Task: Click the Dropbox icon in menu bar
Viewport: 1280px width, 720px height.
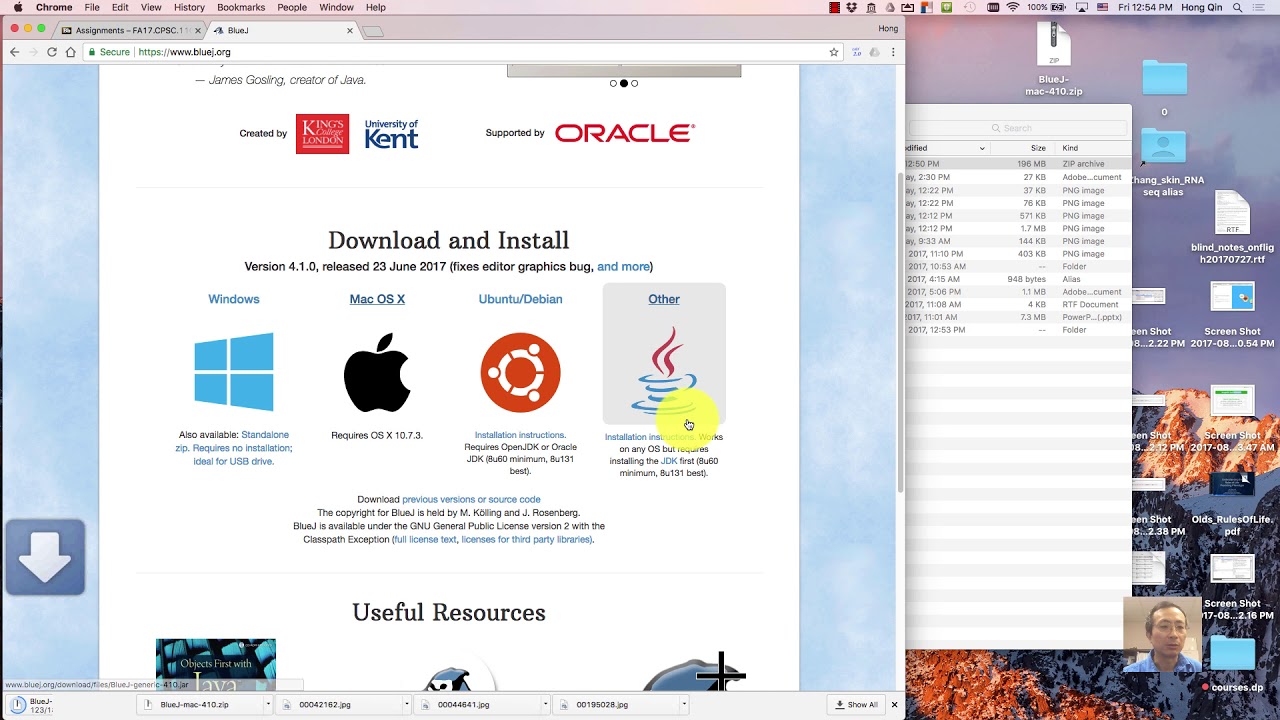Action: pyautogui.click(x=851, y=7)
